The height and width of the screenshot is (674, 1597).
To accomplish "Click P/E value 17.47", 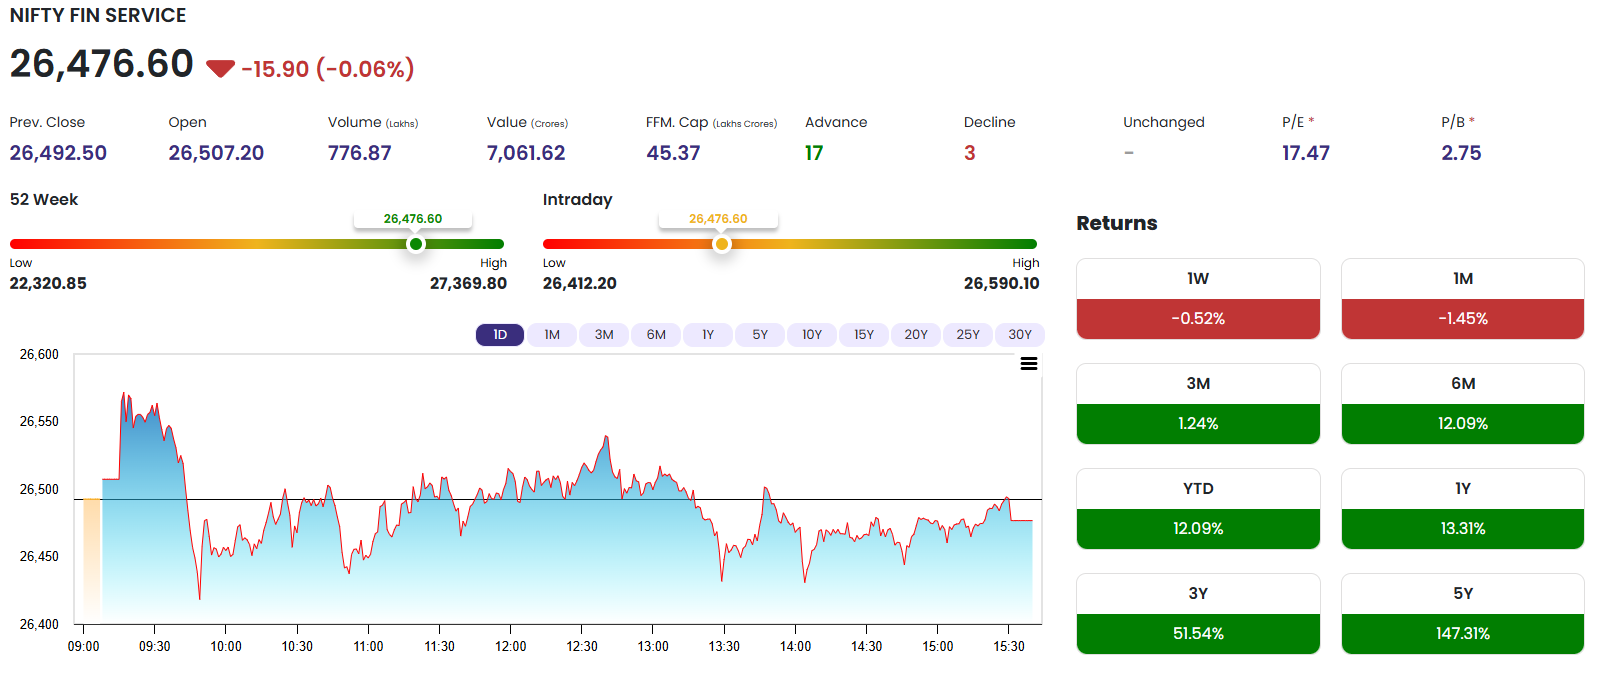I will pyautogui.click(x=1306, y=153).
